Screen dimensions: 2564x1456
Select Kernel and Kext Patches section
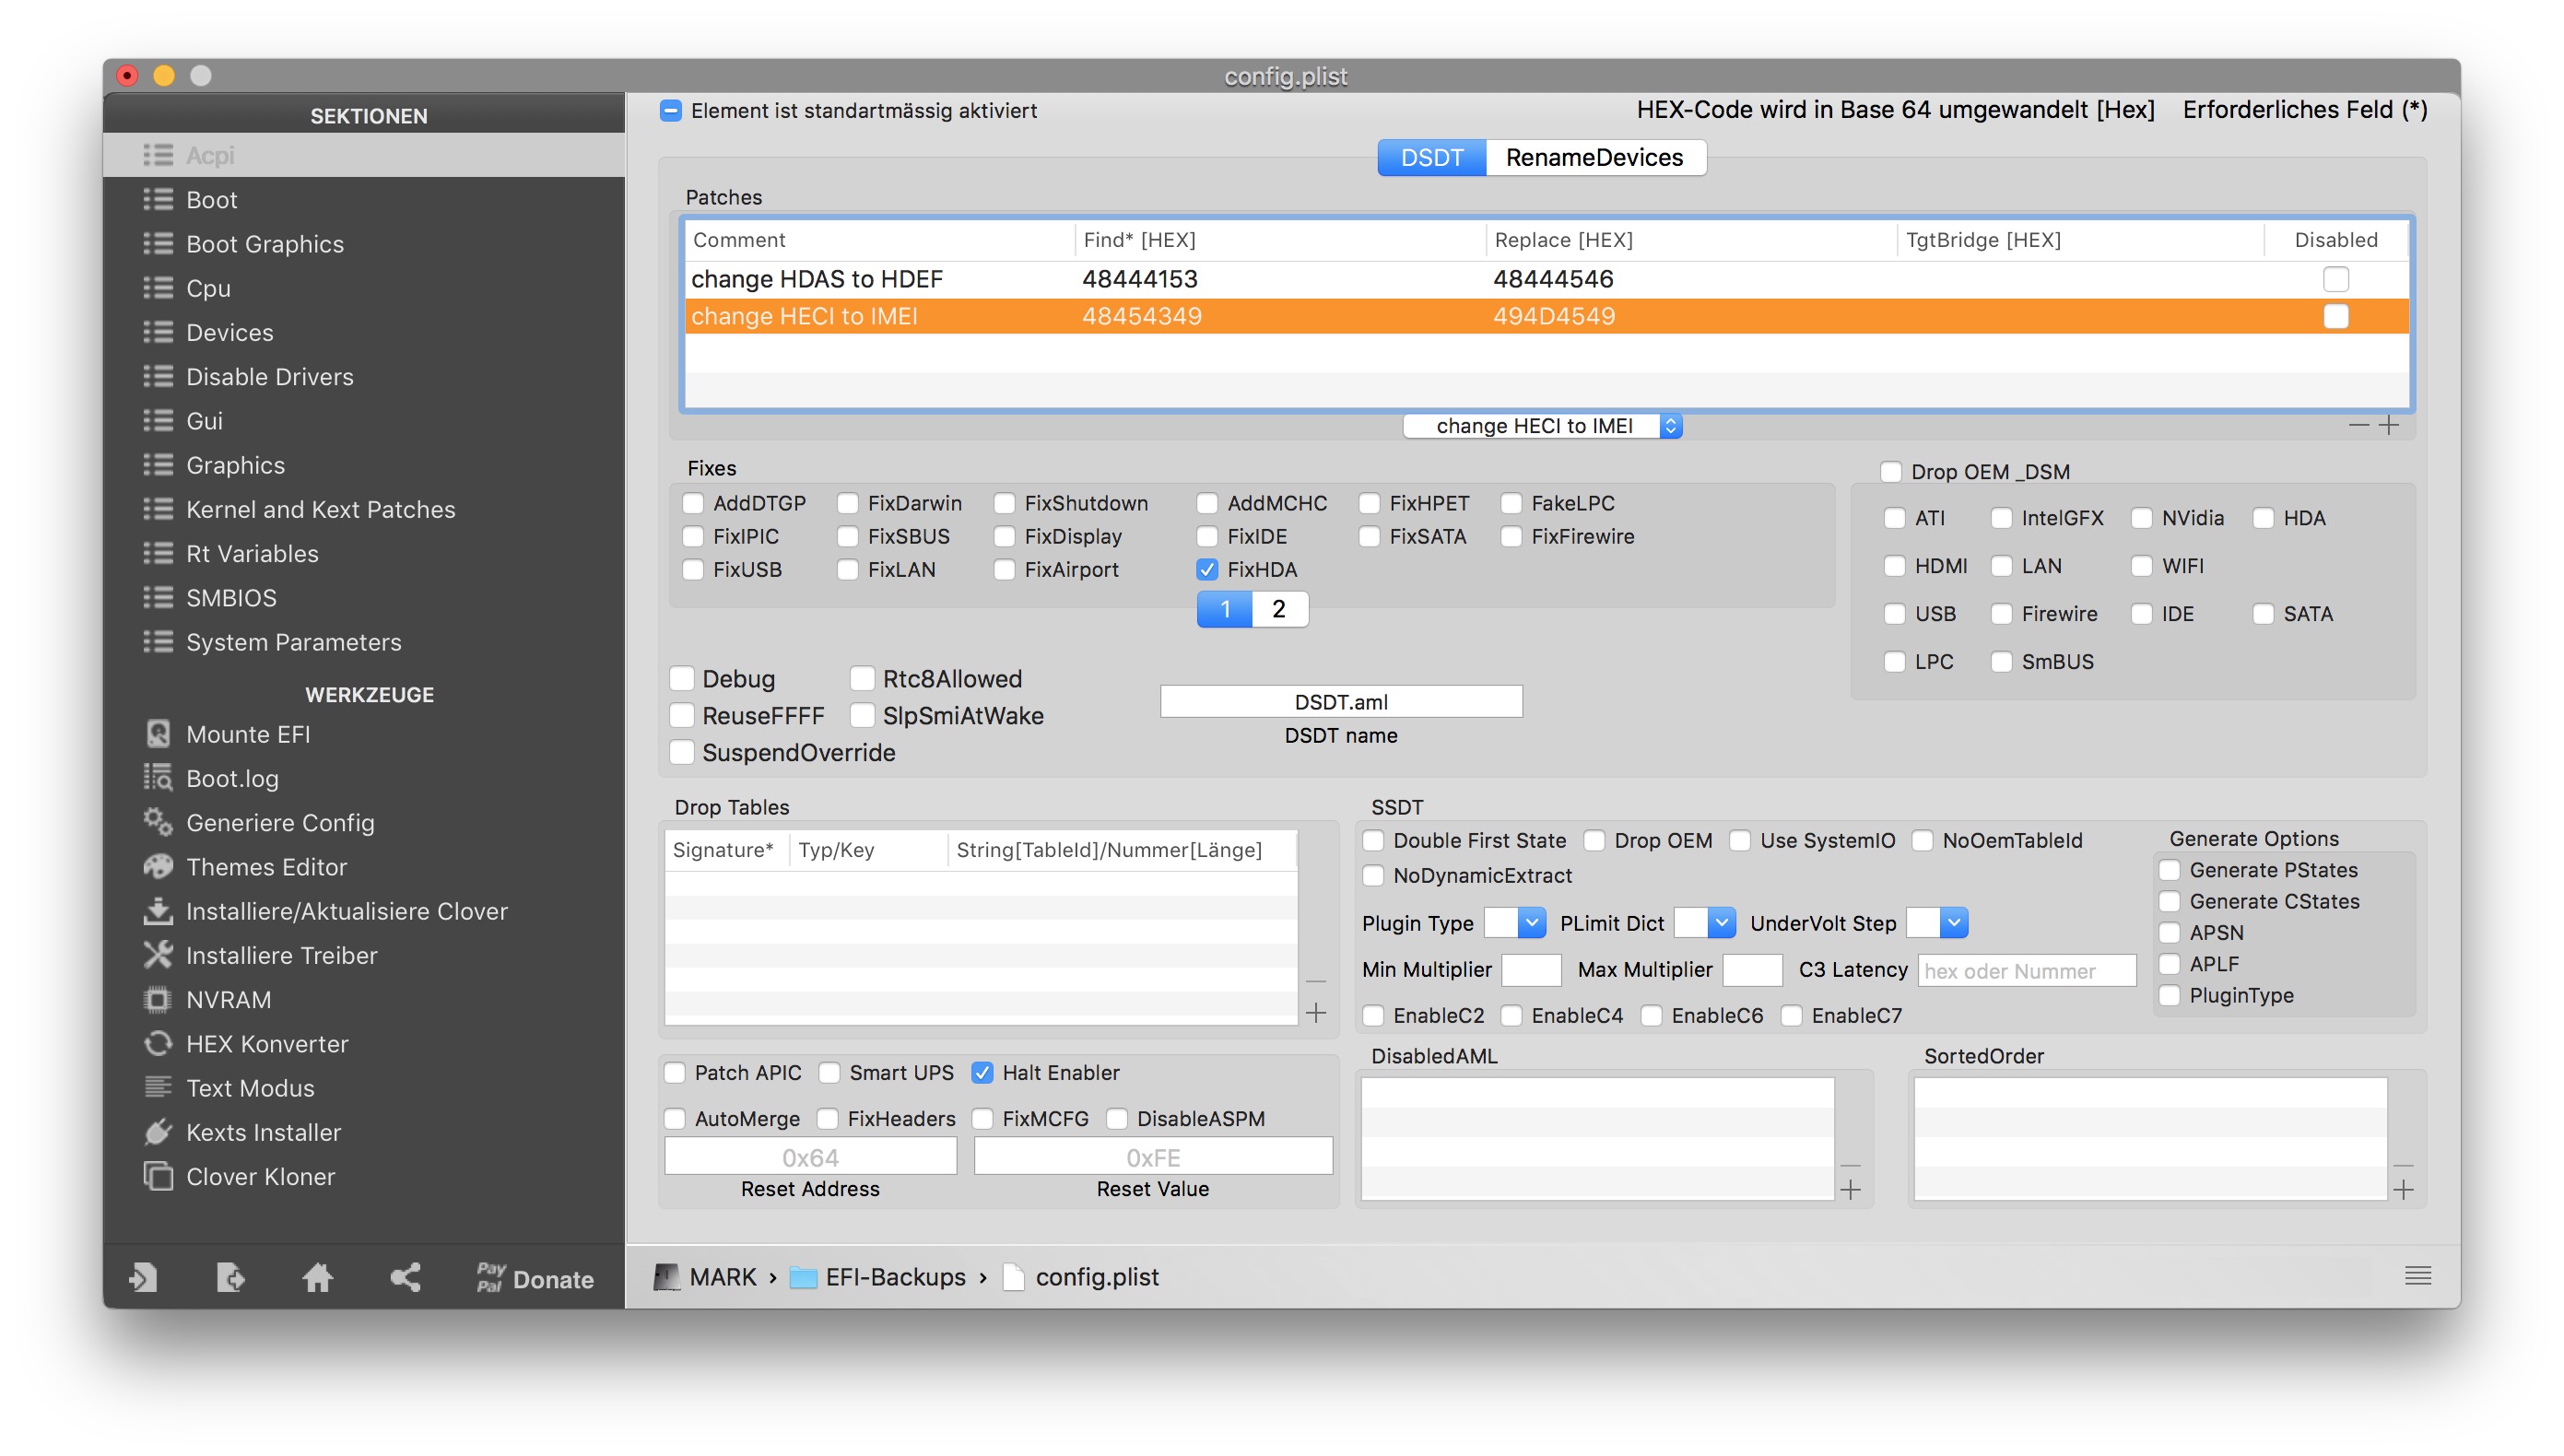320,509
